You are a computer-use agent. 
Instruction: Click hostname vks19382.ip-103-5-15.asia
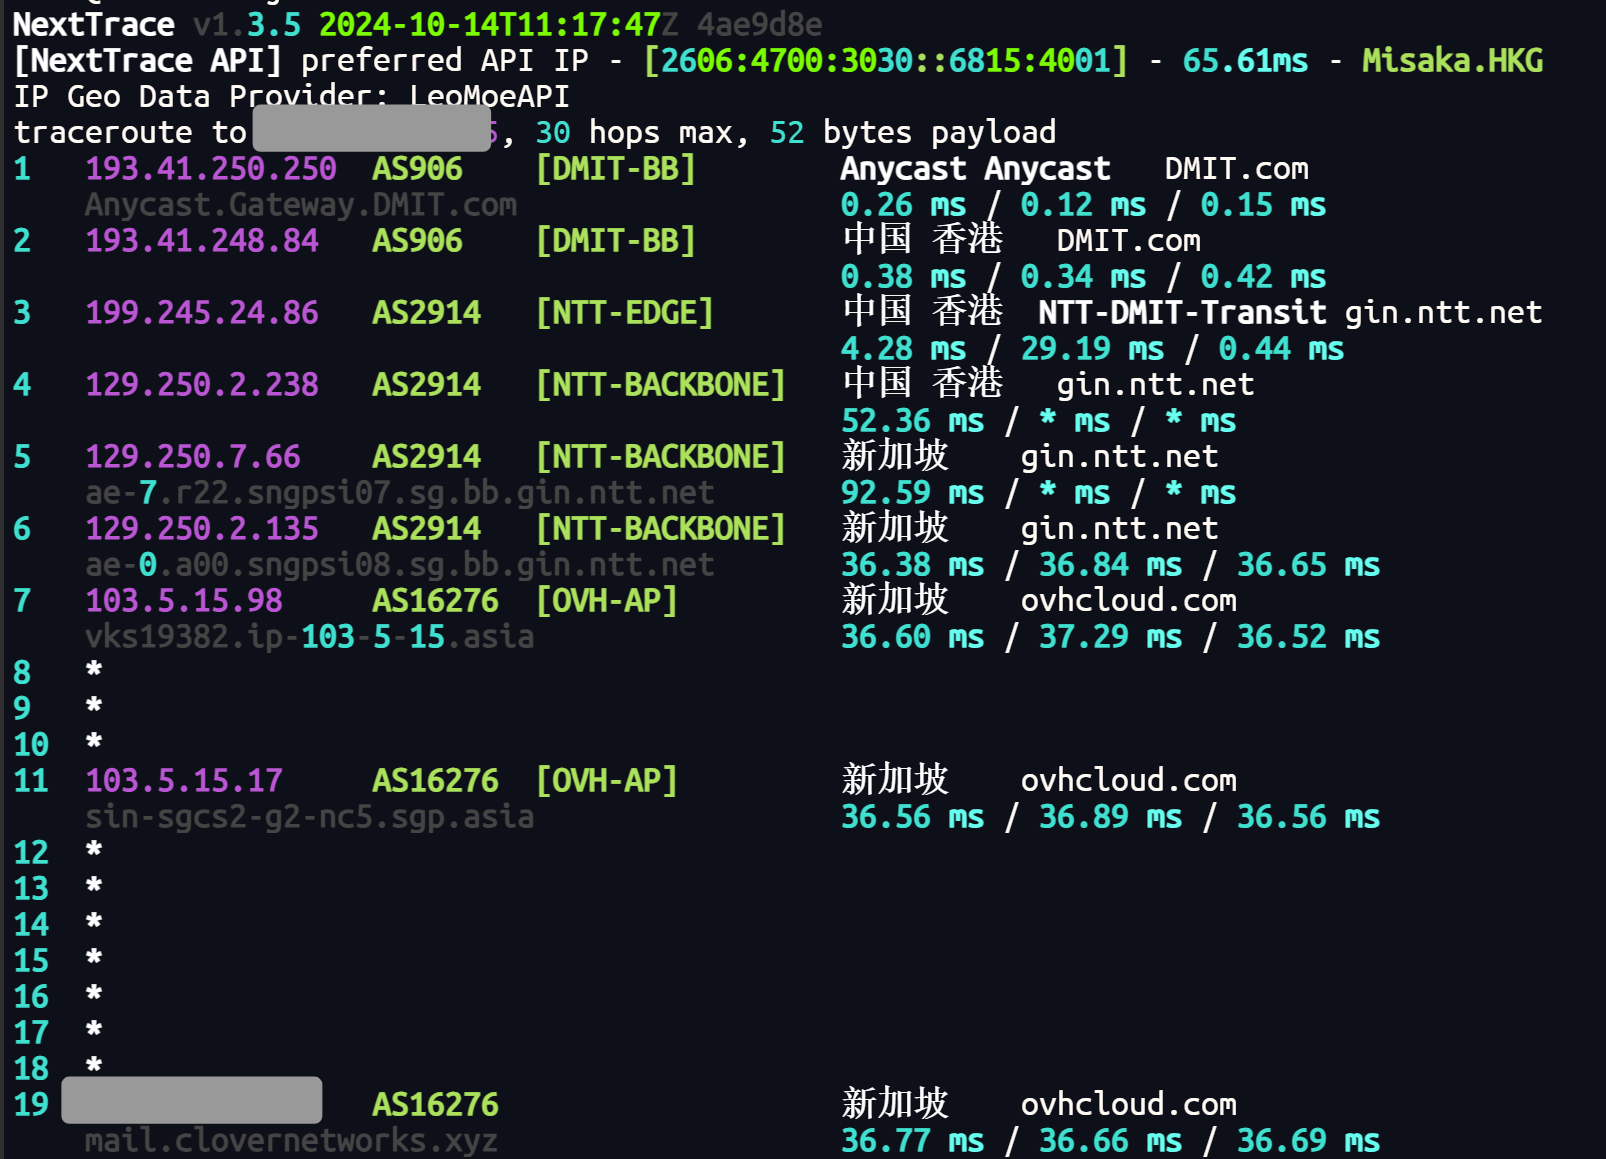click(310, 637)
